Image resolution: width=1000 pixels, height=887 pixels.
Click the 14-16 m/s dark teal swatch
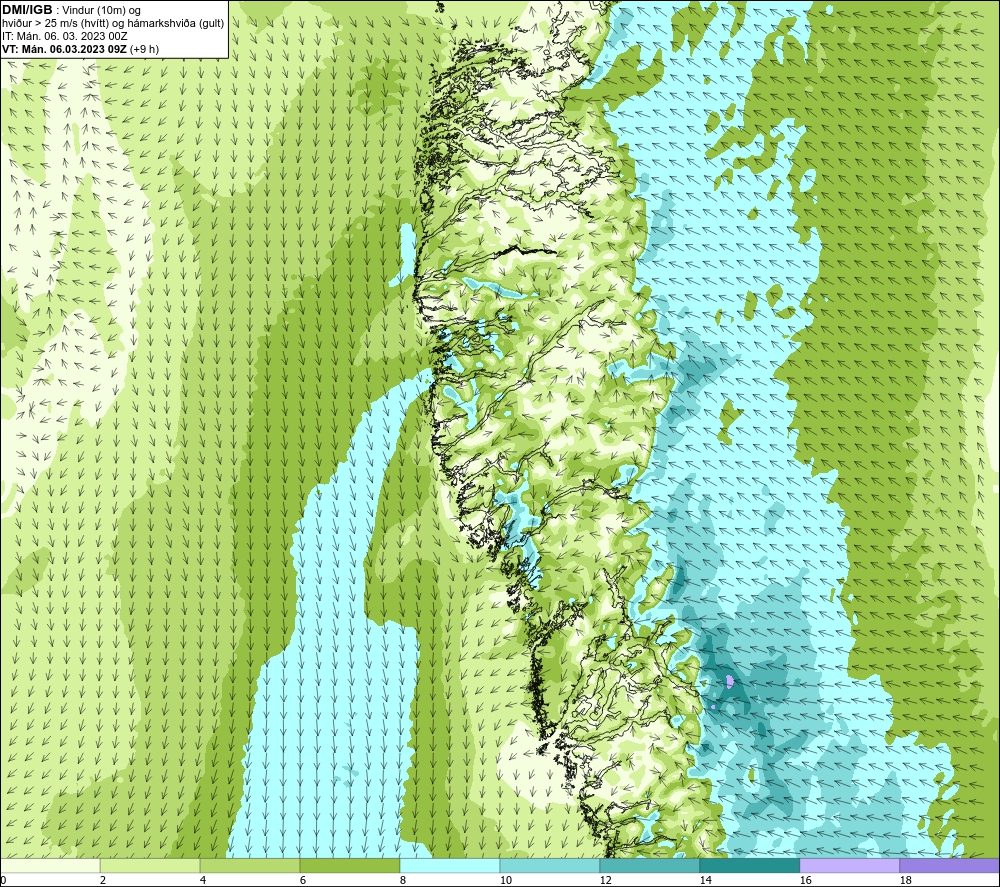click(749, 865)
